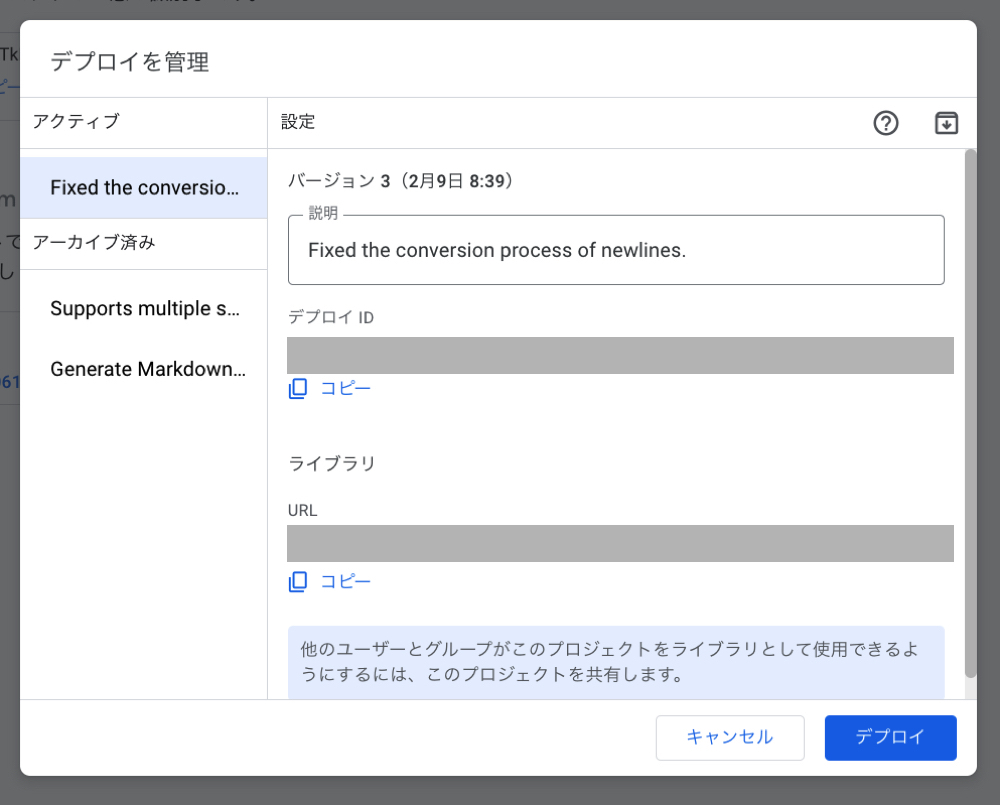This screenshot has width=1000, height=805.
Task: Copy the deployment ID via the コピー link
Action: pyautogui.click(x=346, y=388)
